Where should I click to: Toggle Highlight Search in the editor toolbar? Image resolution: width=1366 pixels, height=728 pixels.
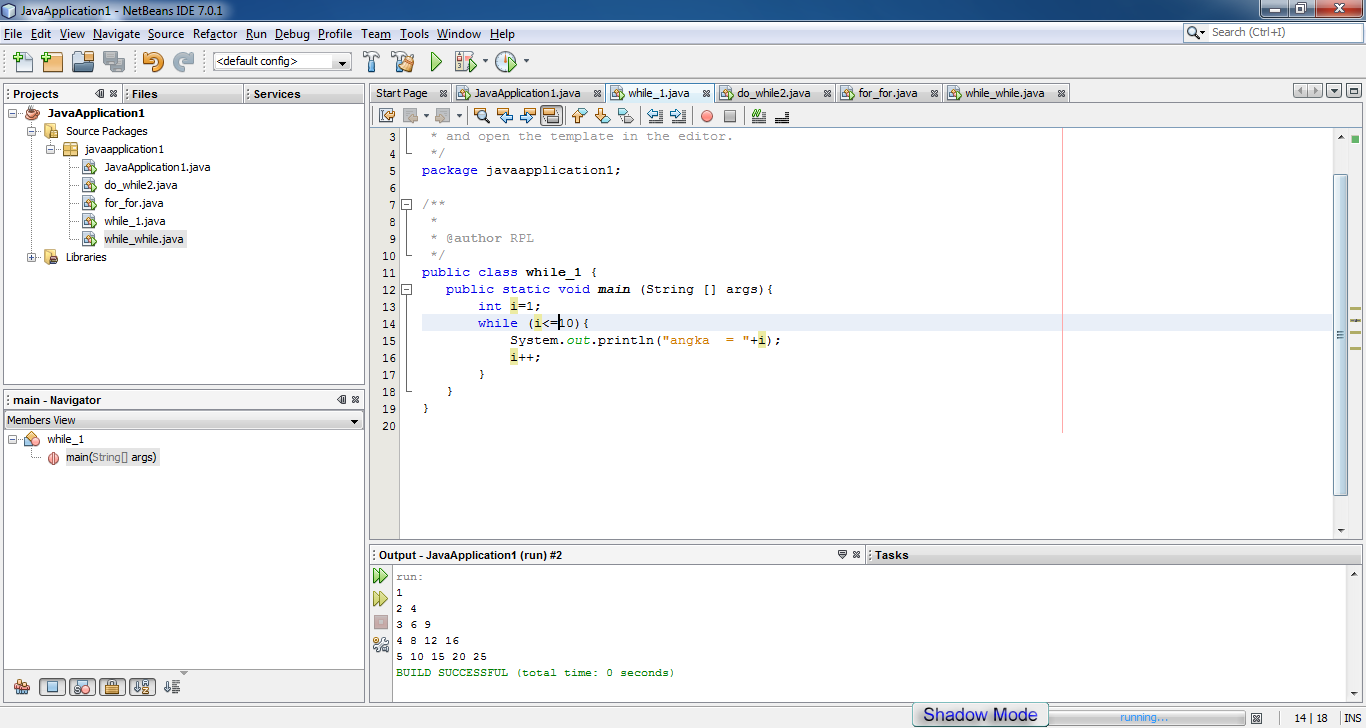pyautogui.click(x=551, y=115)
